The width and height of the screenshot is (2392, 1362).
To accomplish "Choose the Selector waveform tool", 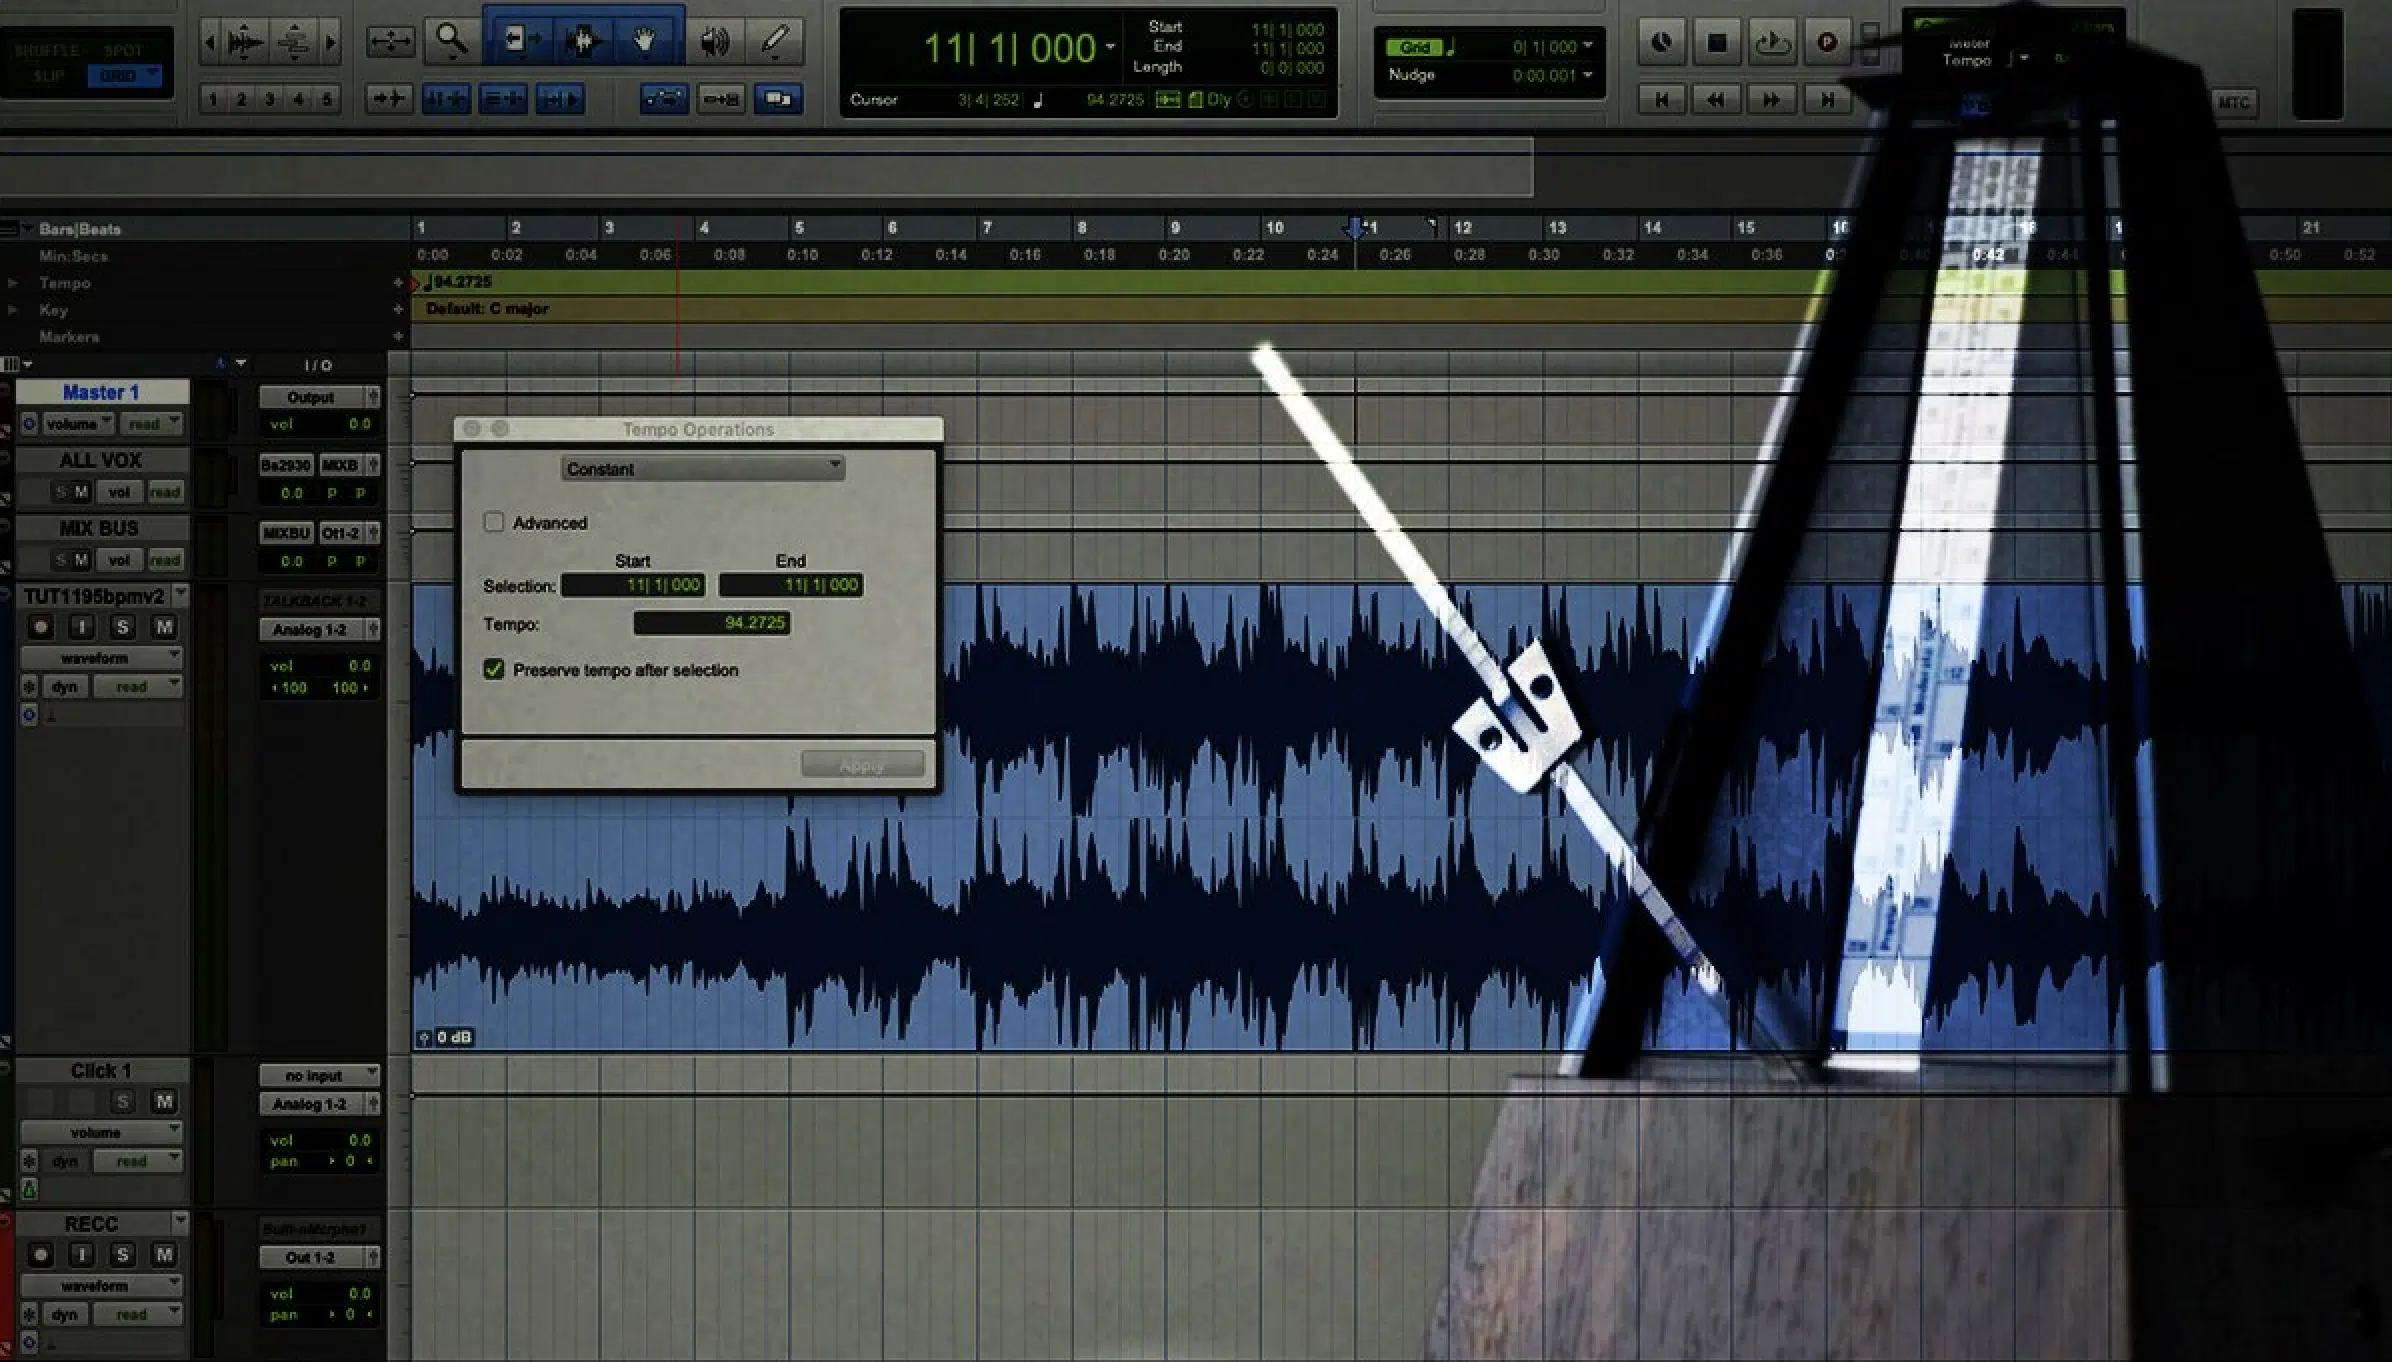I will point(583,41).
